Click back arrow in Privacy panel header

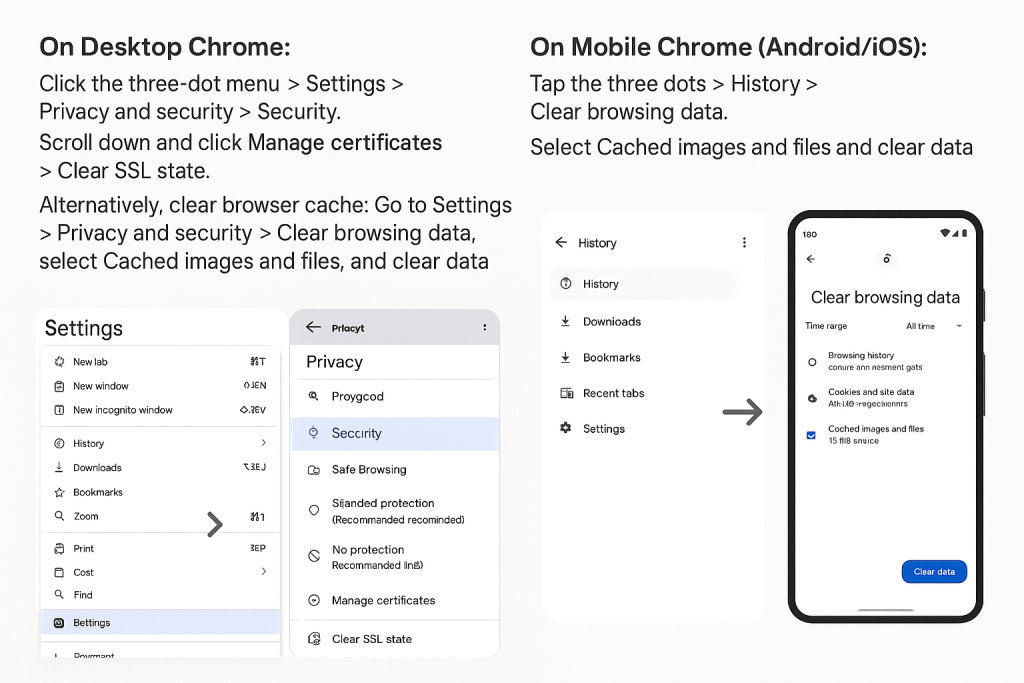pyautogui.click(x=313, y=327)
